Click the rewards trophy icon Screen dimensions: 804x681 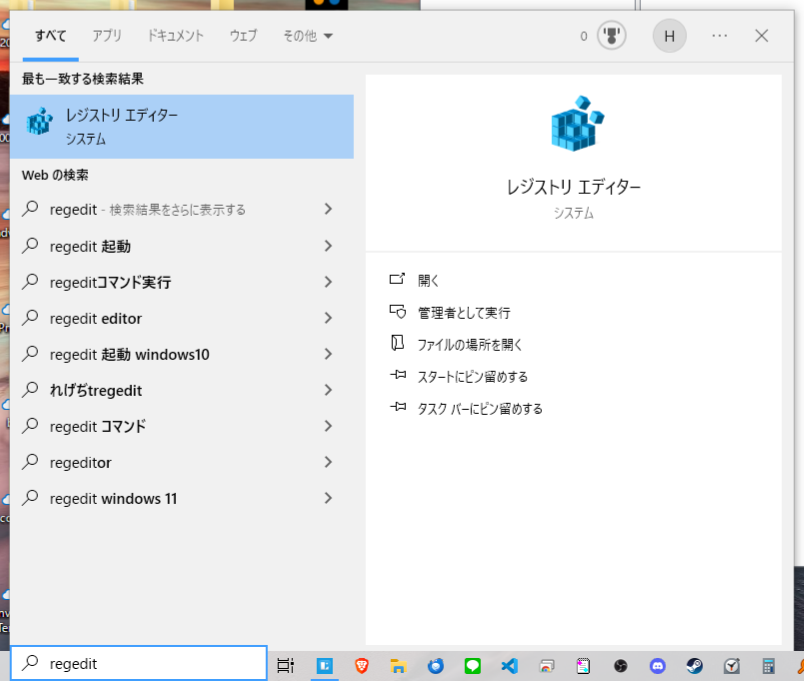point(611,36)
